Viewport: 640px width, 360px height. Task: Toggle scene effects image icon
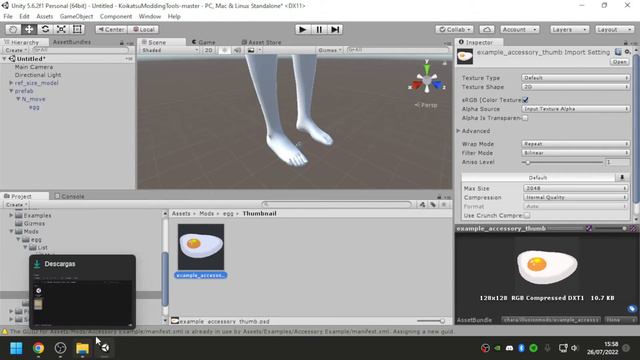(251, 50)
